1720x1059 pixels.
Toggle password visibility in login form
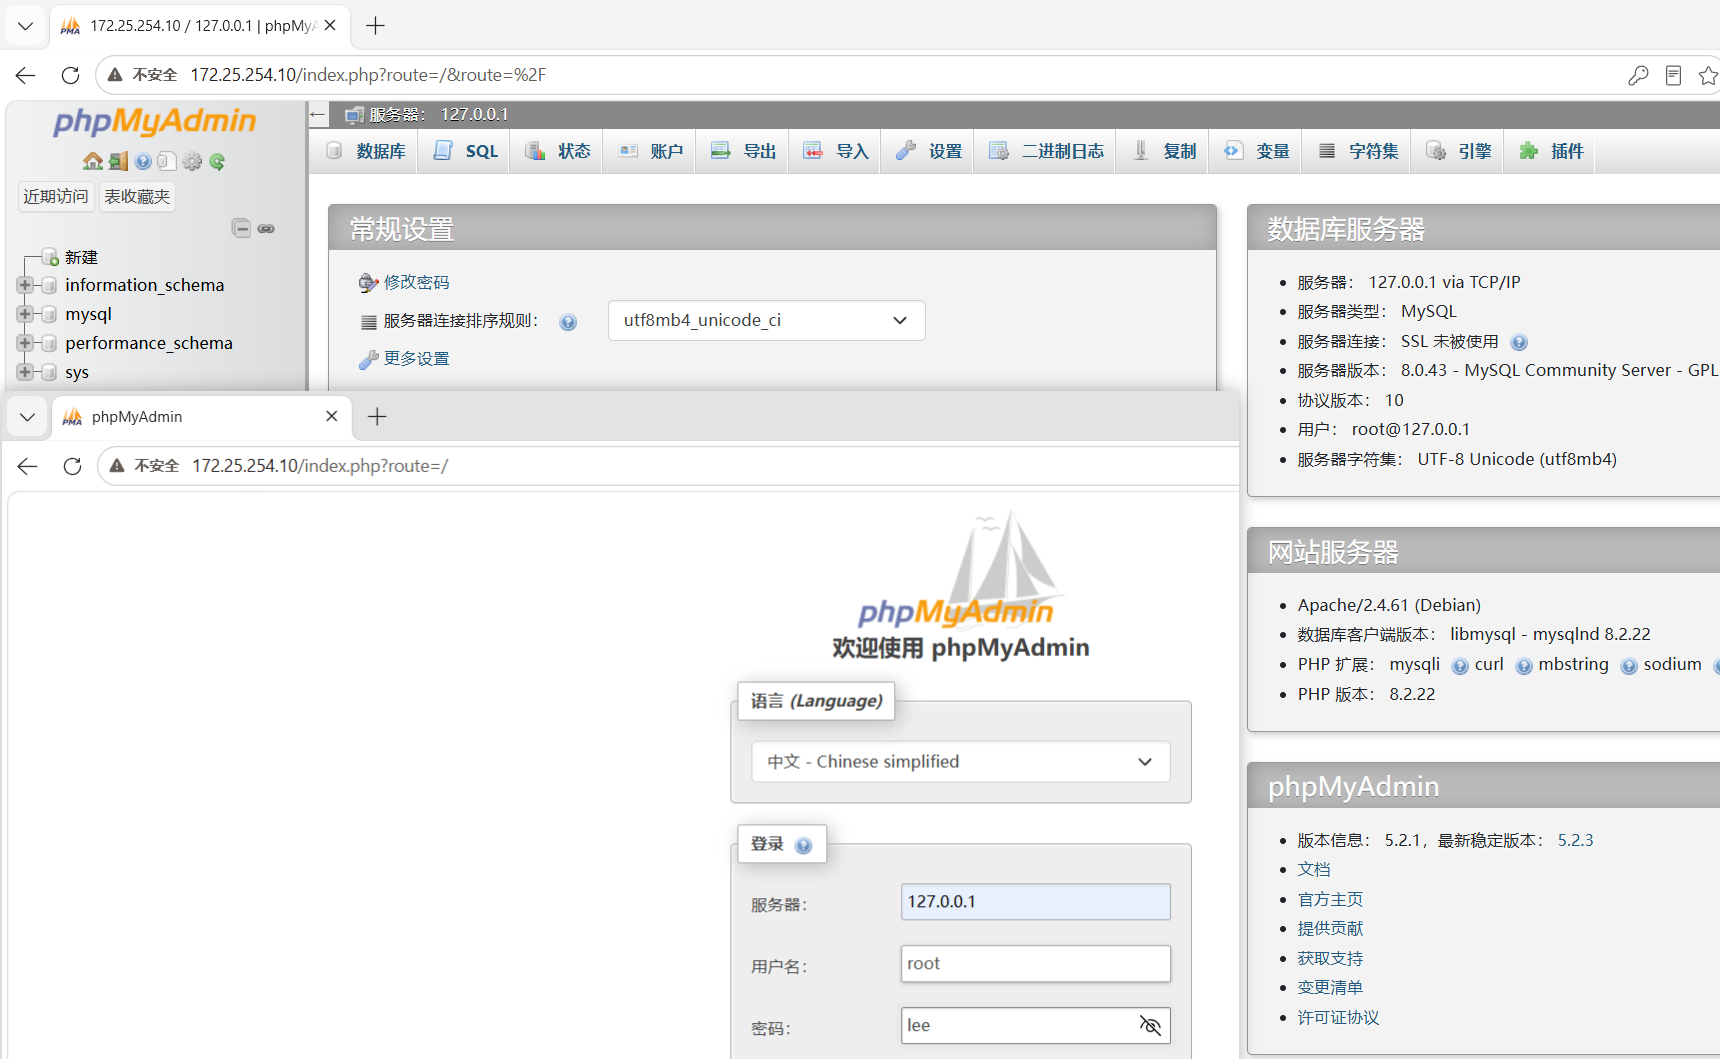[x=1150, y=1025]
